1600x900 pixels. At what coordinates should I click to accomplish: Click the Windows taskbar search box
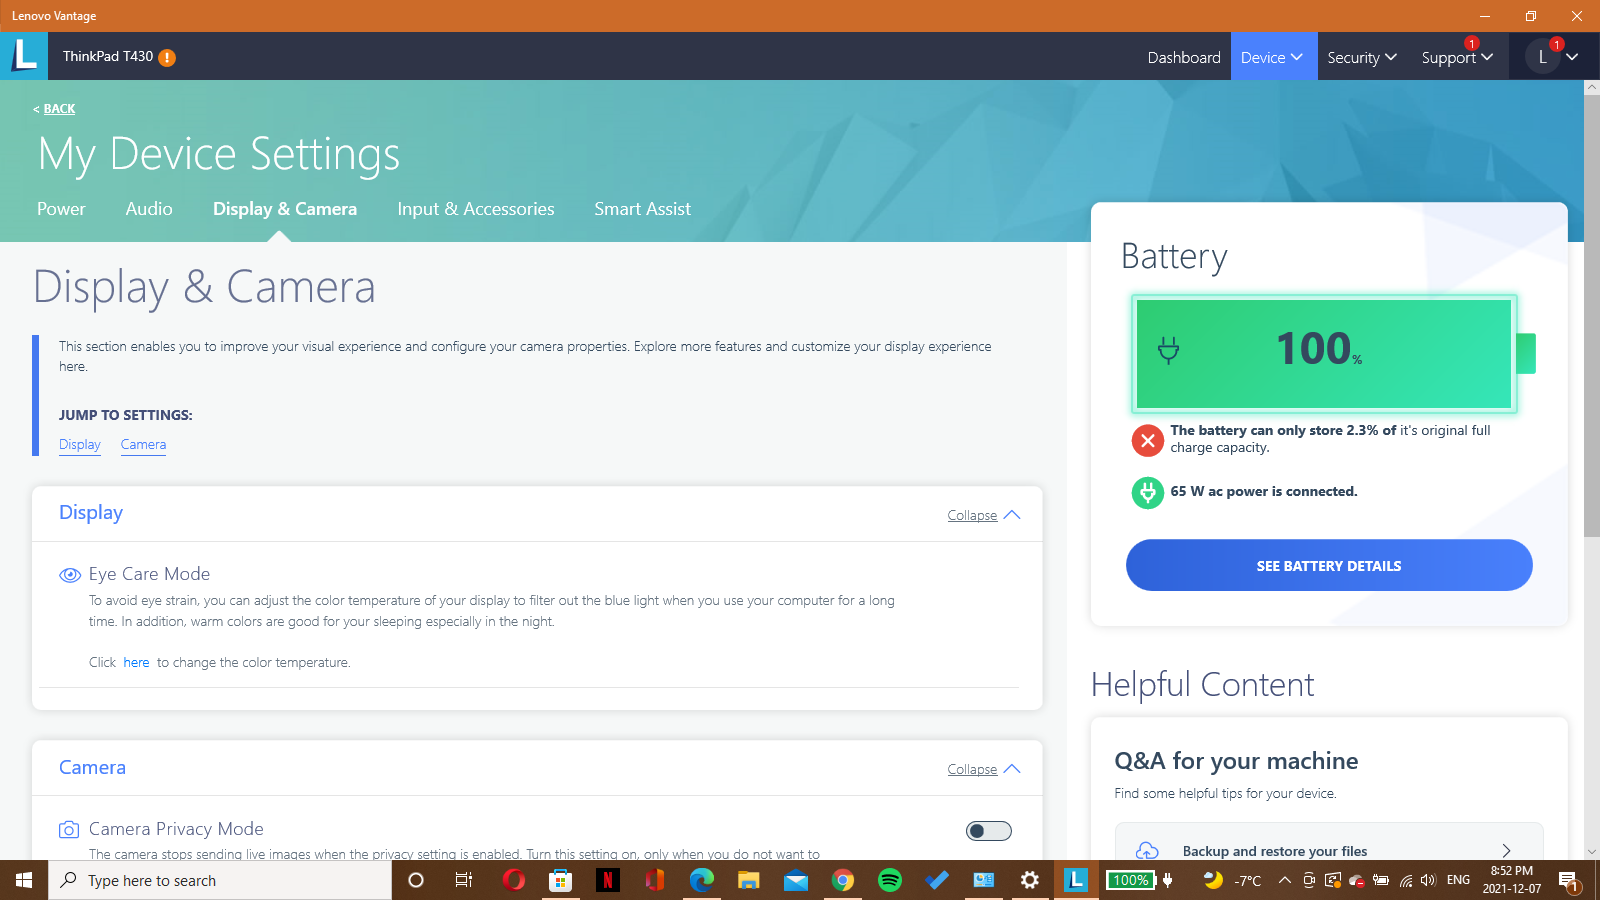220,880
